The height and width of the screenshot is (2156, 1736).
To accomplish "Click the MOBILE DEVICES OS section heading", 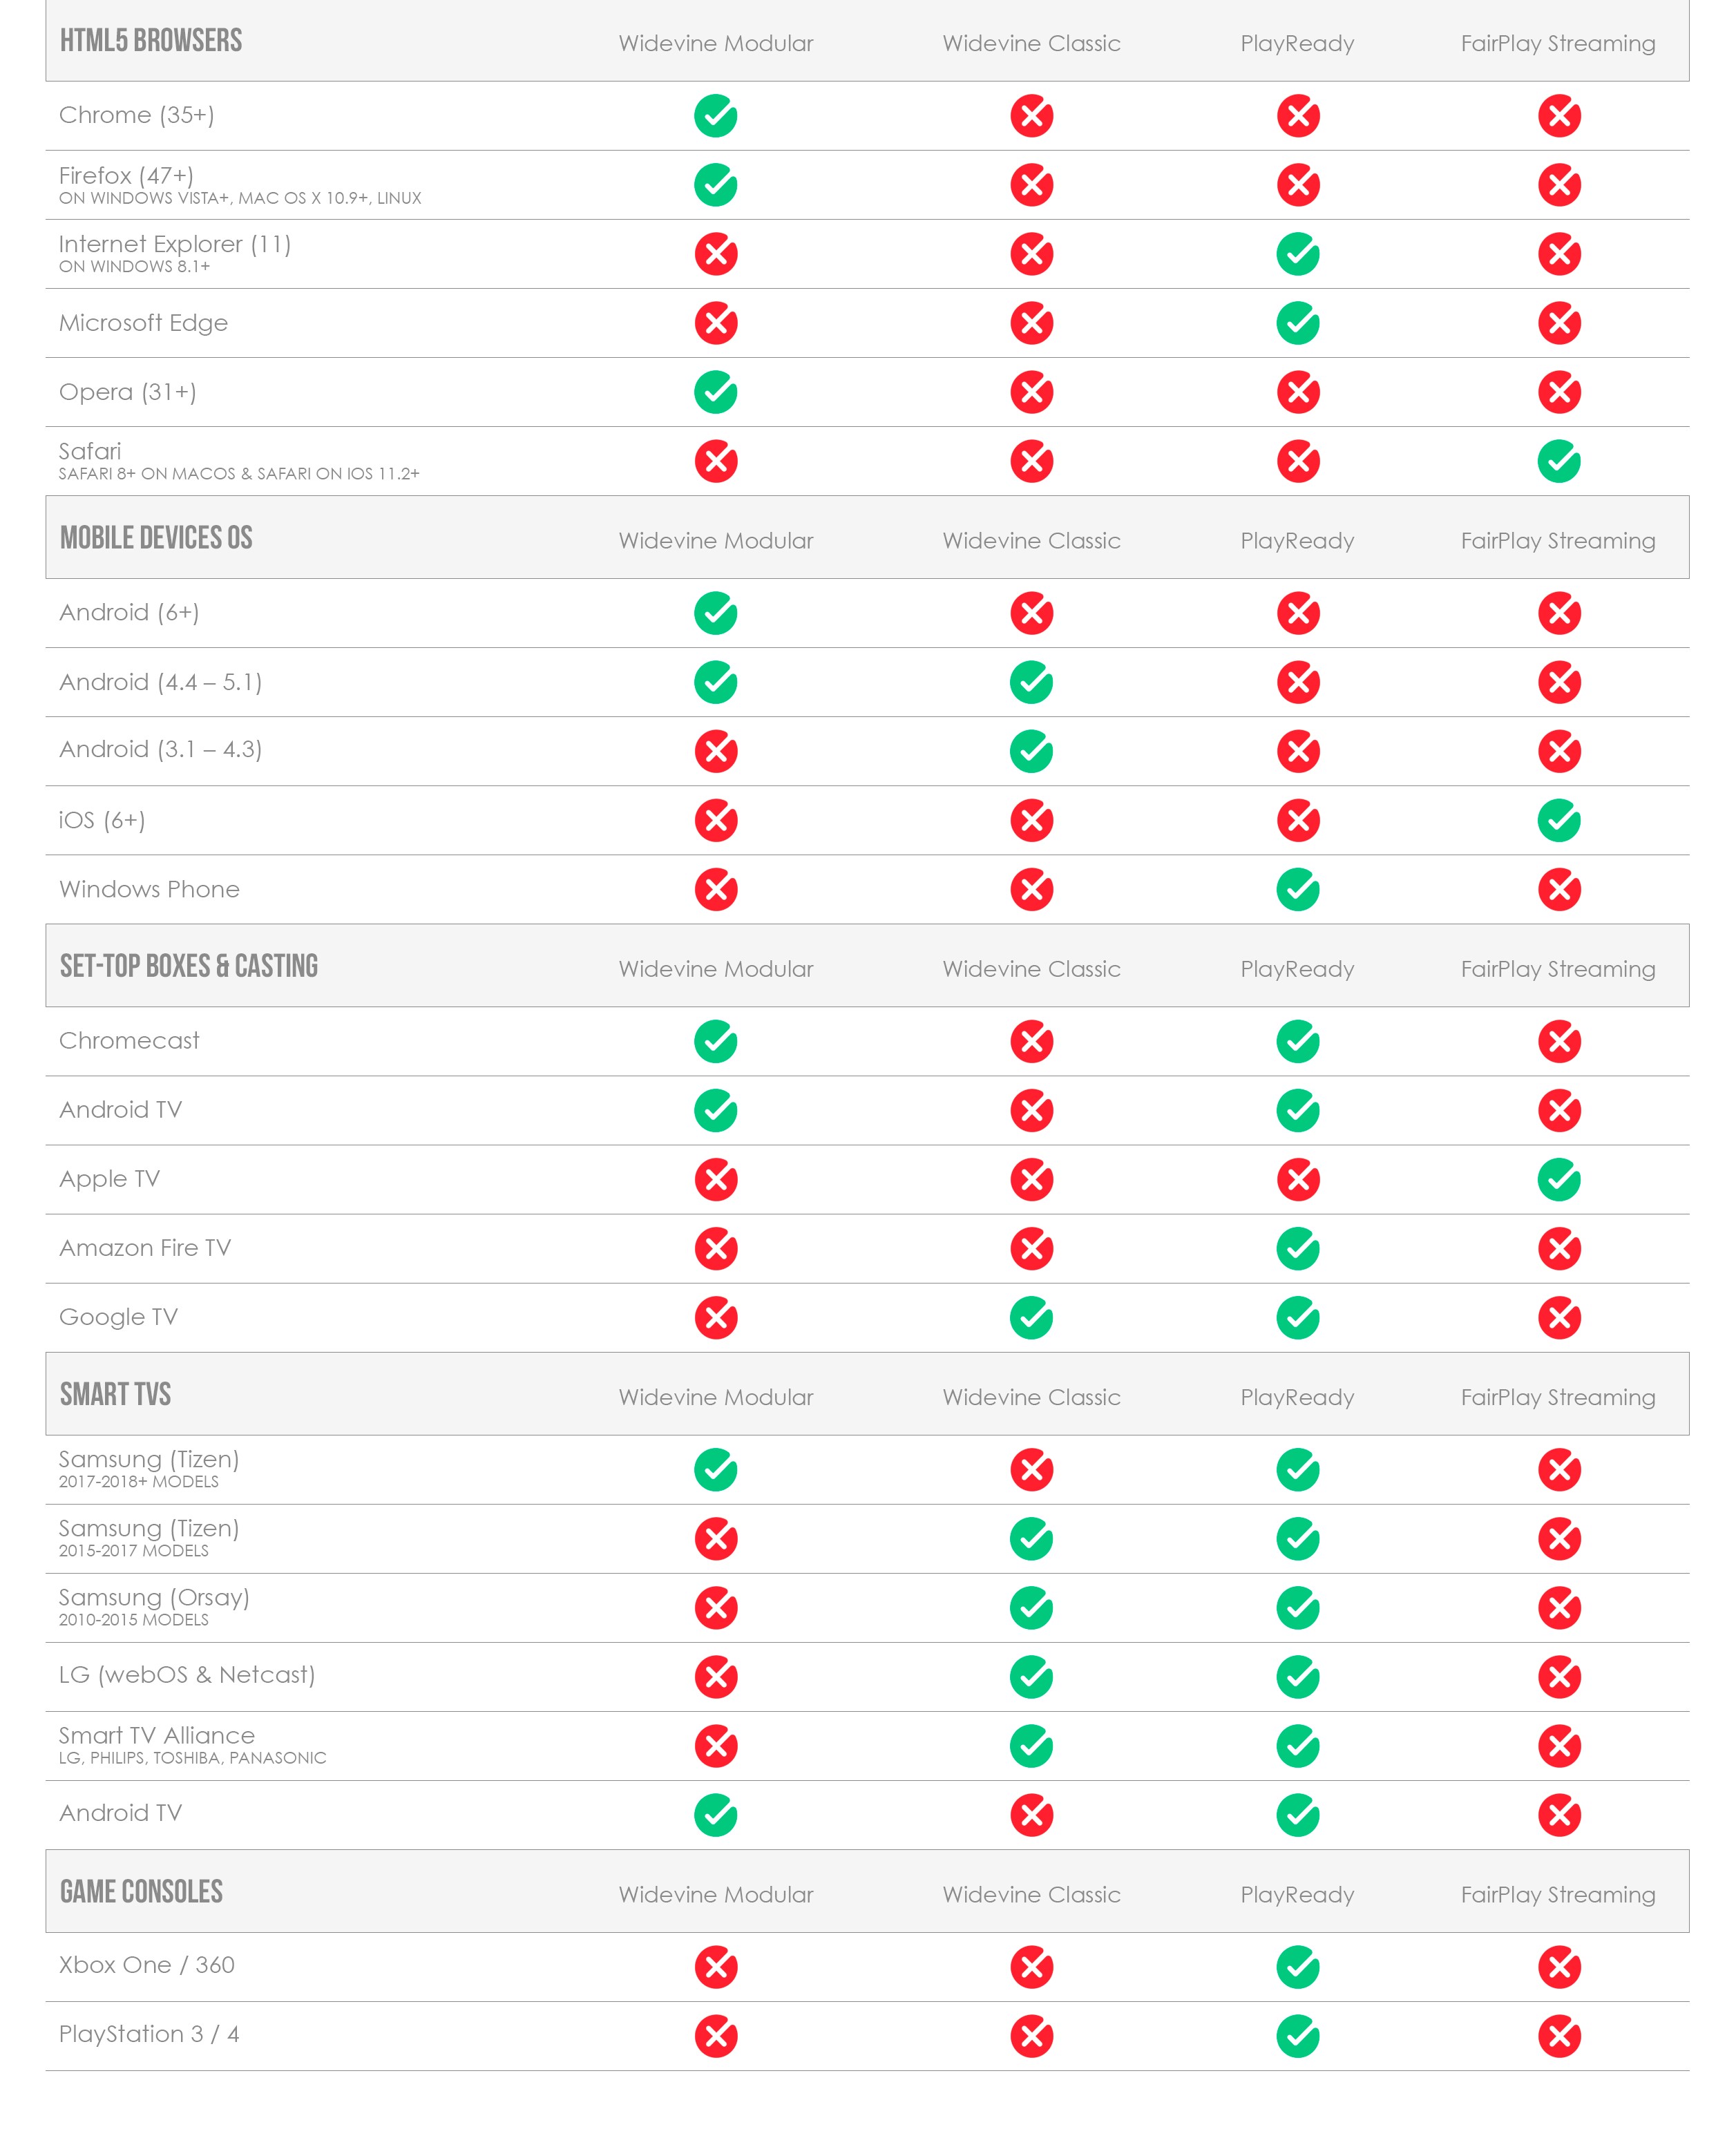I will point(156,538).
